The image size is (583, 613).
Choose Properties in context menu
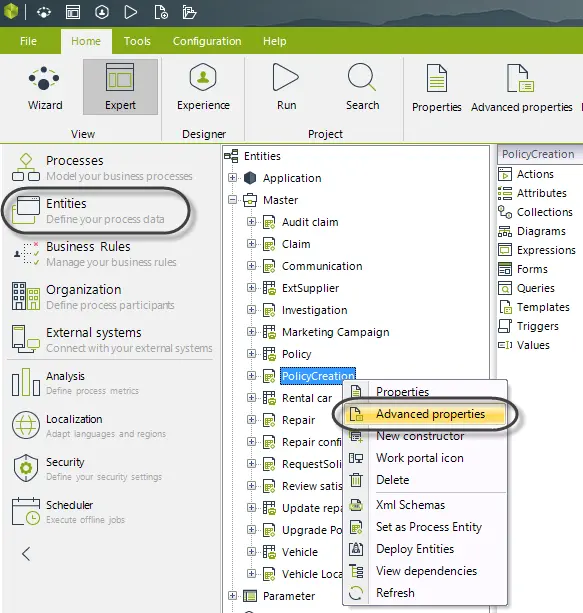[x=425, y=391]
